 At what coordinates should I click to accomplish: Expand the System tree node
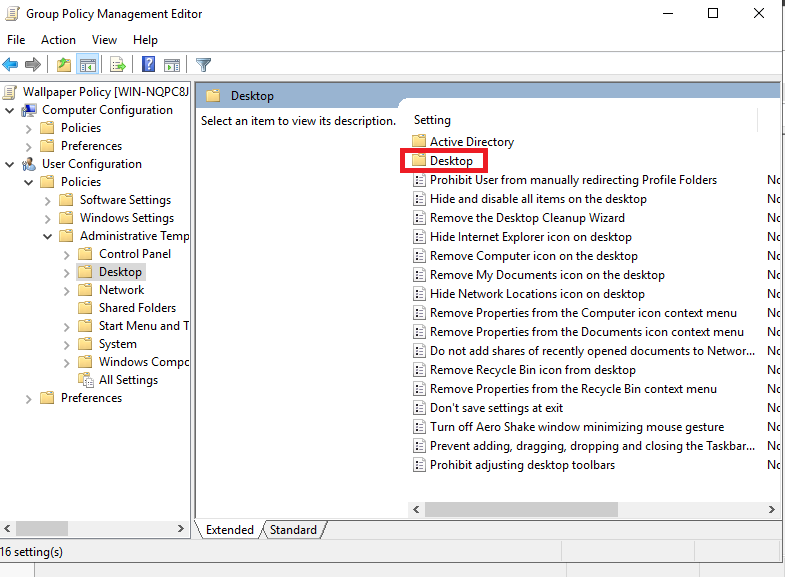coord(67,345)
